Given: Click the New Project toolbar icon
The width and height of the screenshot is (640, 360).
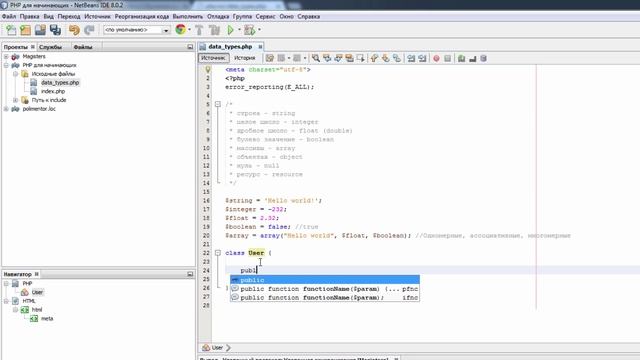Looking at the screenshot, I should coord(25,30).
